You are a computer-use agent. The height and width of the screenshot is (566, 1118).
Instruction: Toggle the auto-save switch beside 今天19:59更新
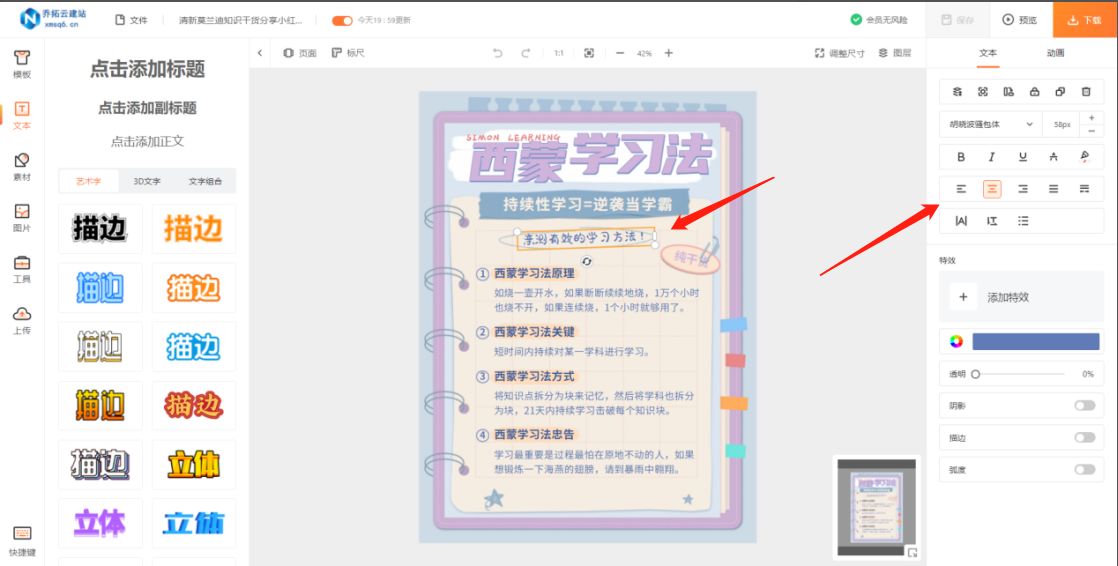pos(342,21)
